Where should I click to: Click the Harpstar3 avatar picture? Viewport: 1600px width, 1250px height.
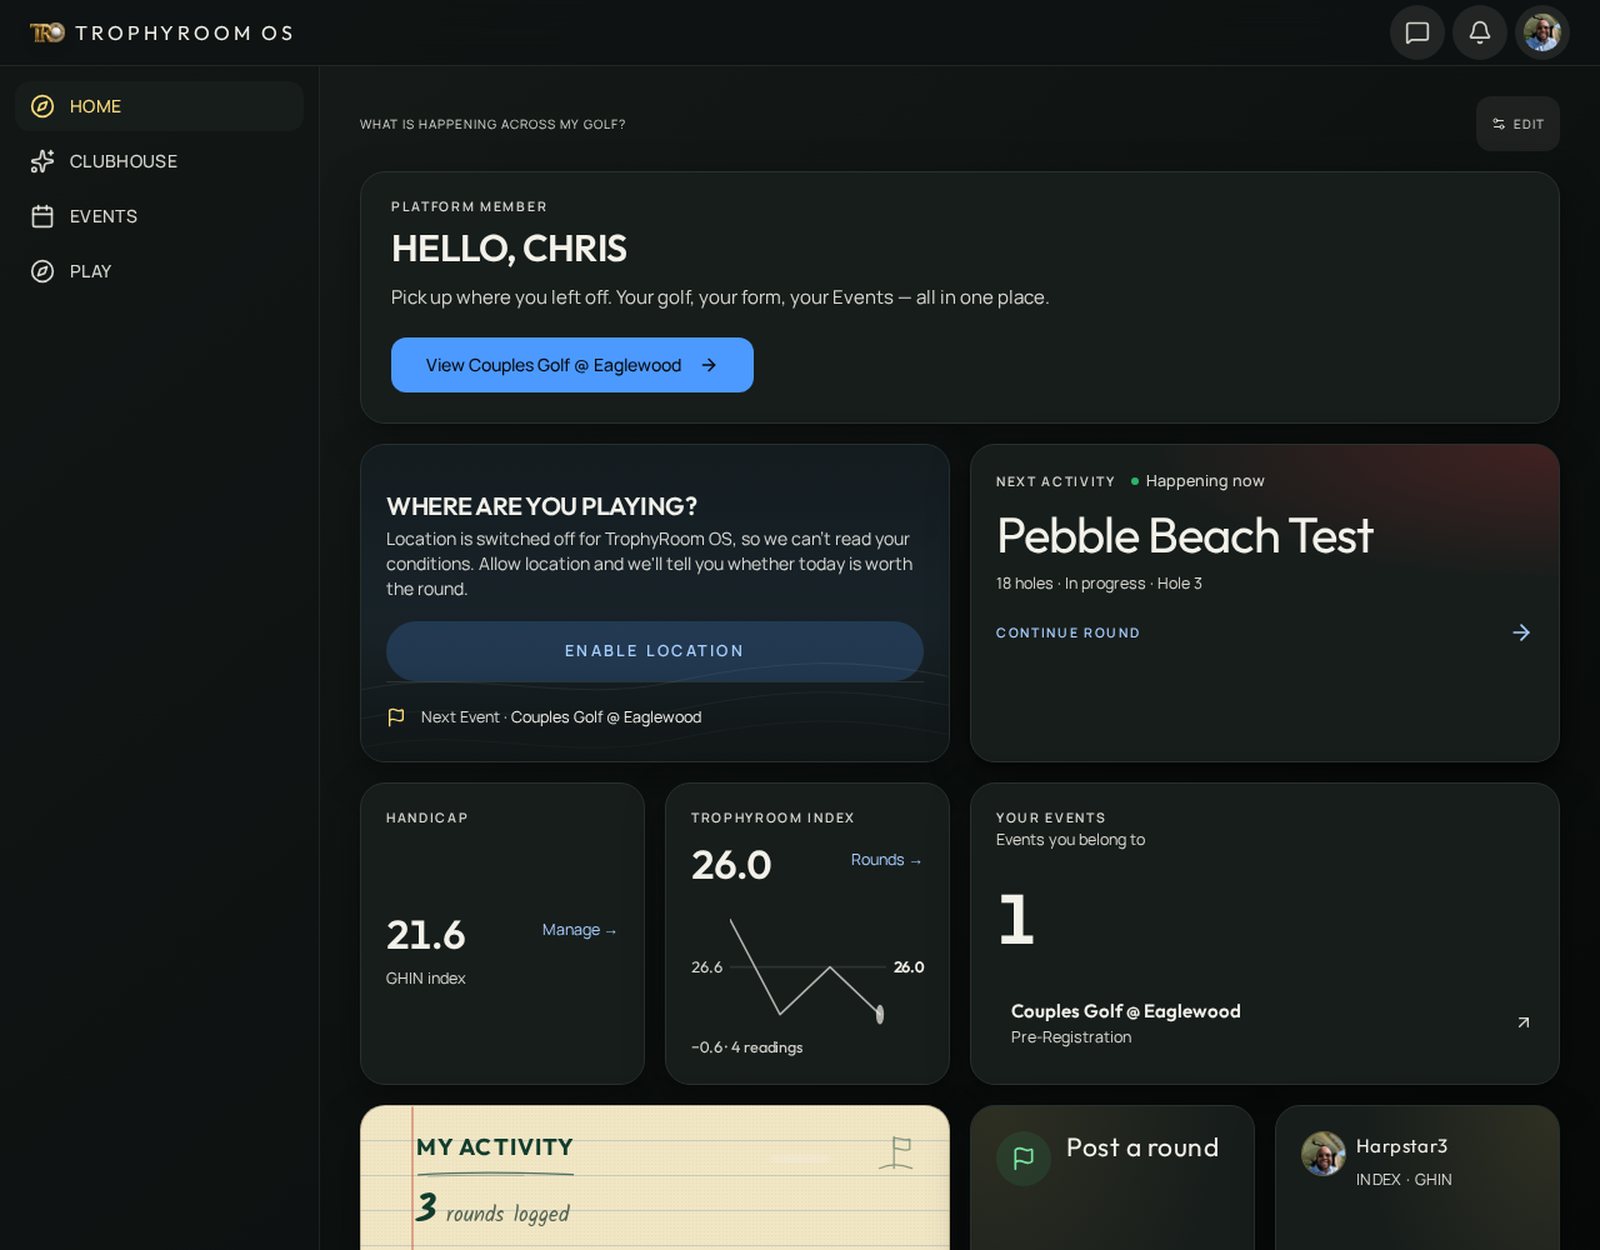(1322, 1154)
